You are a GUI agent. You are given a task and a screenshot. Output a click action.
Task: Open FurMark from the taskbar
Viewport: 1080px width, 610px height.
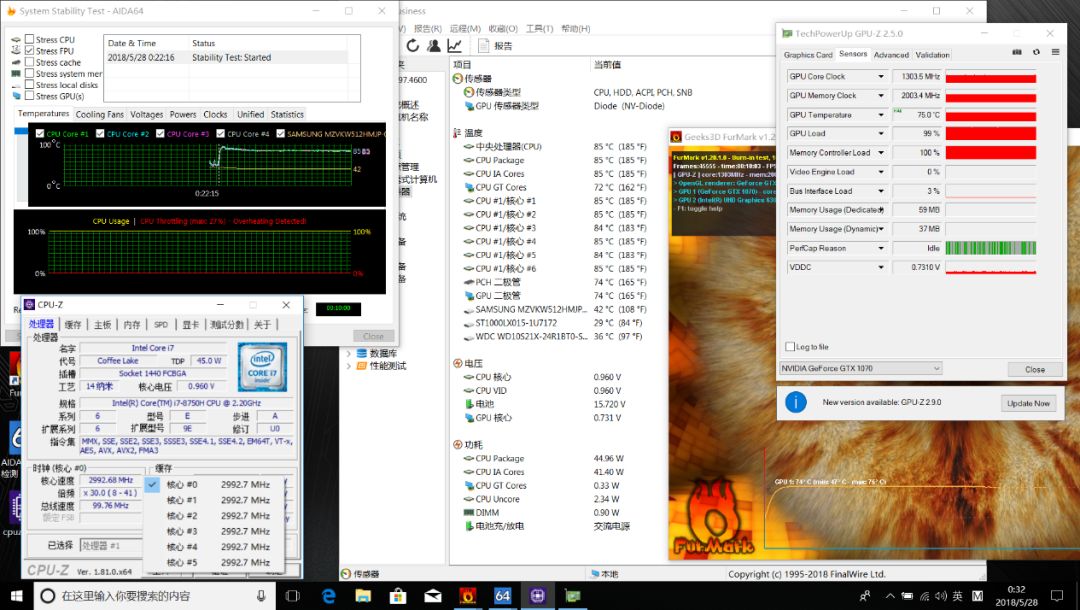[x=468, y=594]
